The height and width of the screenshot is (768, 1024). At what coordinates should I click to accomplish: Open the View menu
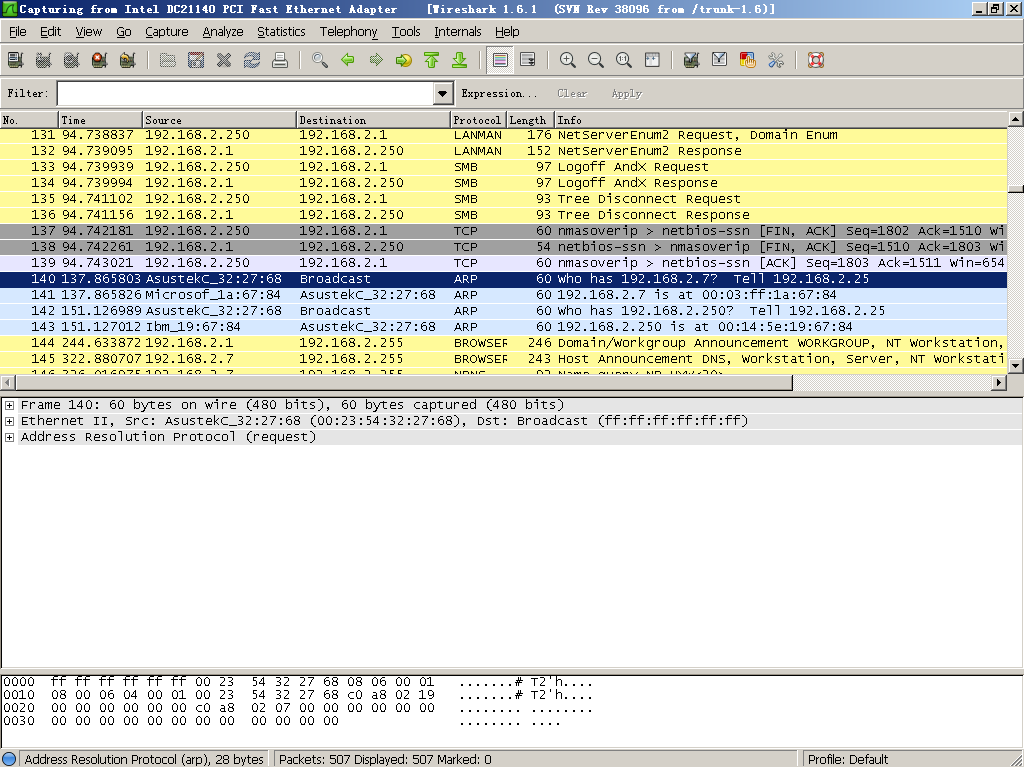click(88, 31)
